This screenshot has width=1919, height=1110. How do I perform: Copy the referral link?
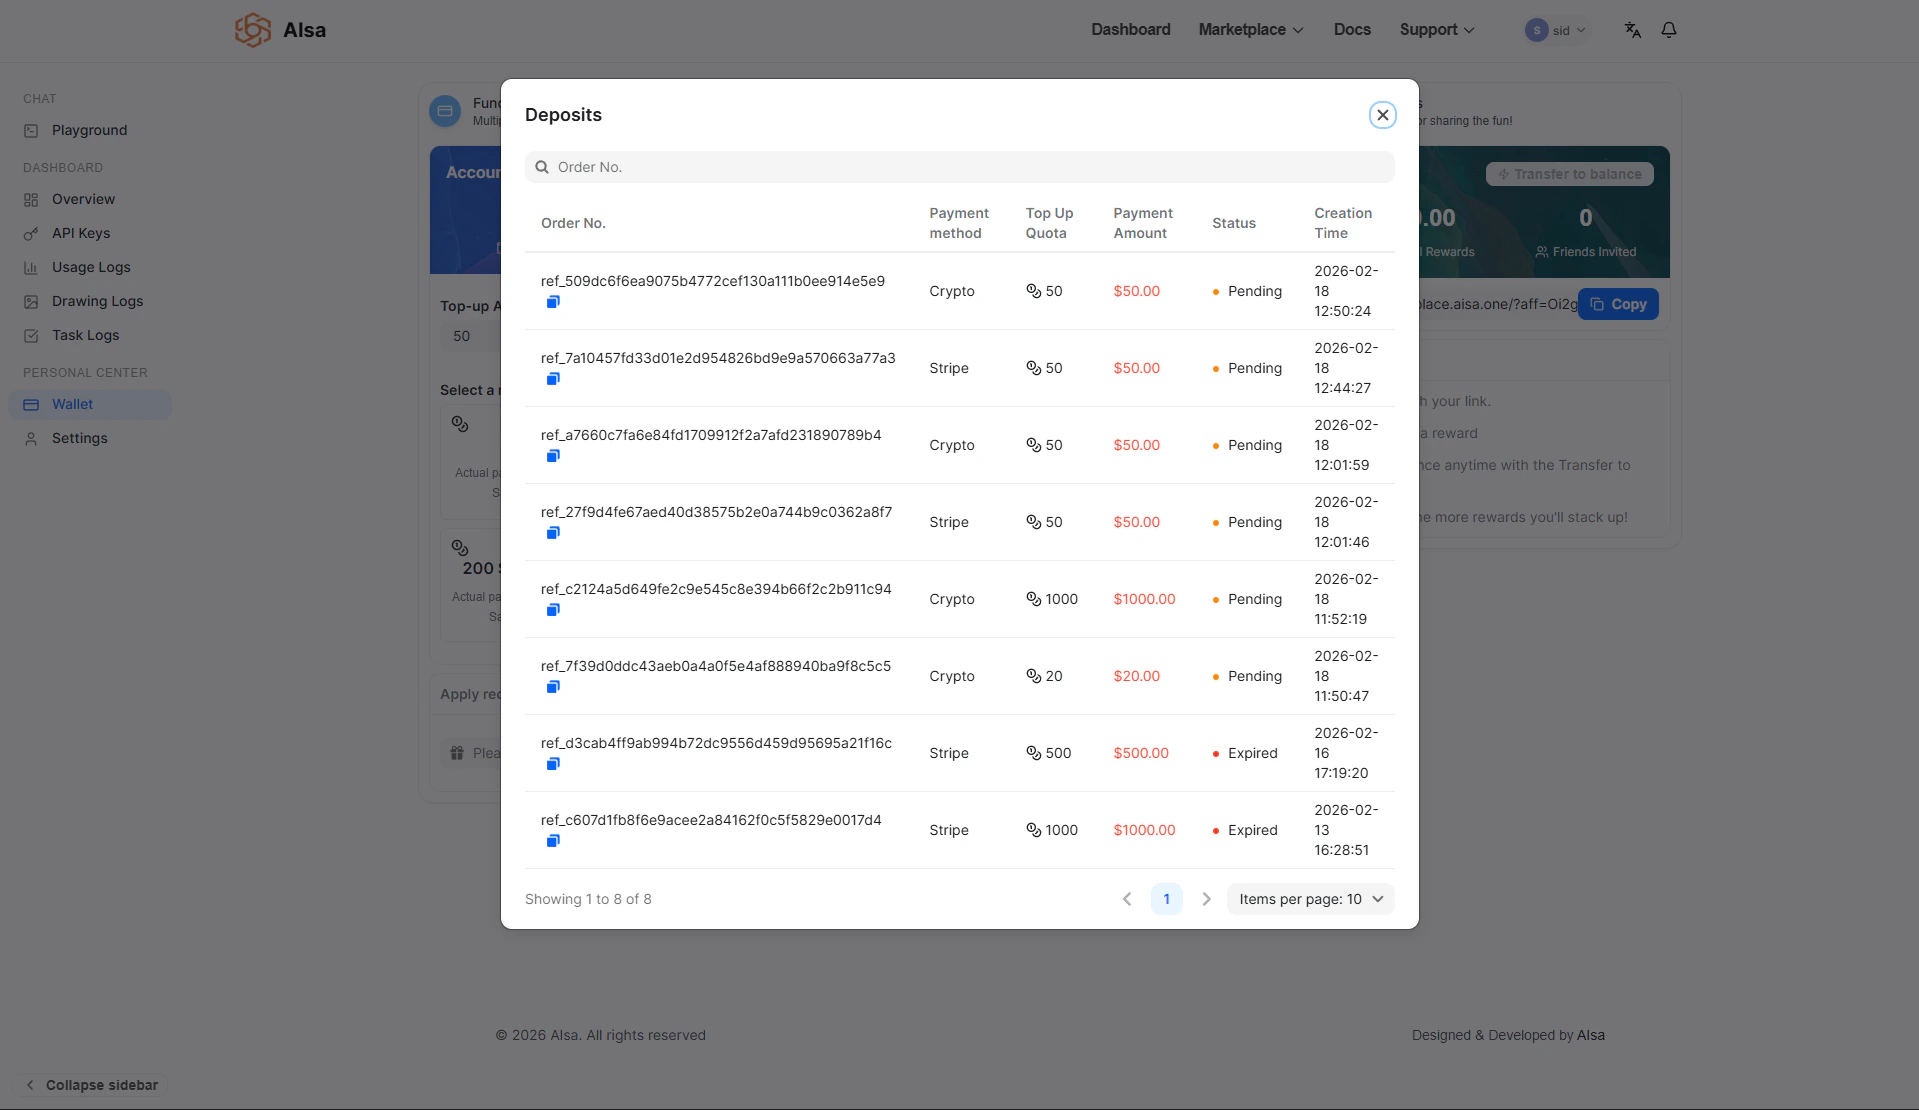tap(1618, 304)
